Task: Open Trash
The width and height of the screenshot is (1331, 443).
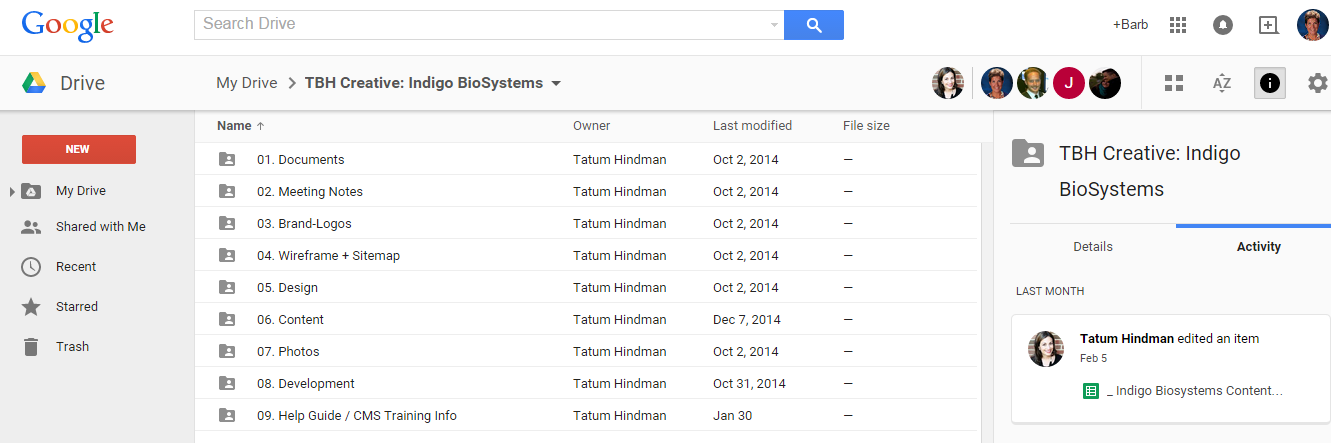Action: pos(72,347)
